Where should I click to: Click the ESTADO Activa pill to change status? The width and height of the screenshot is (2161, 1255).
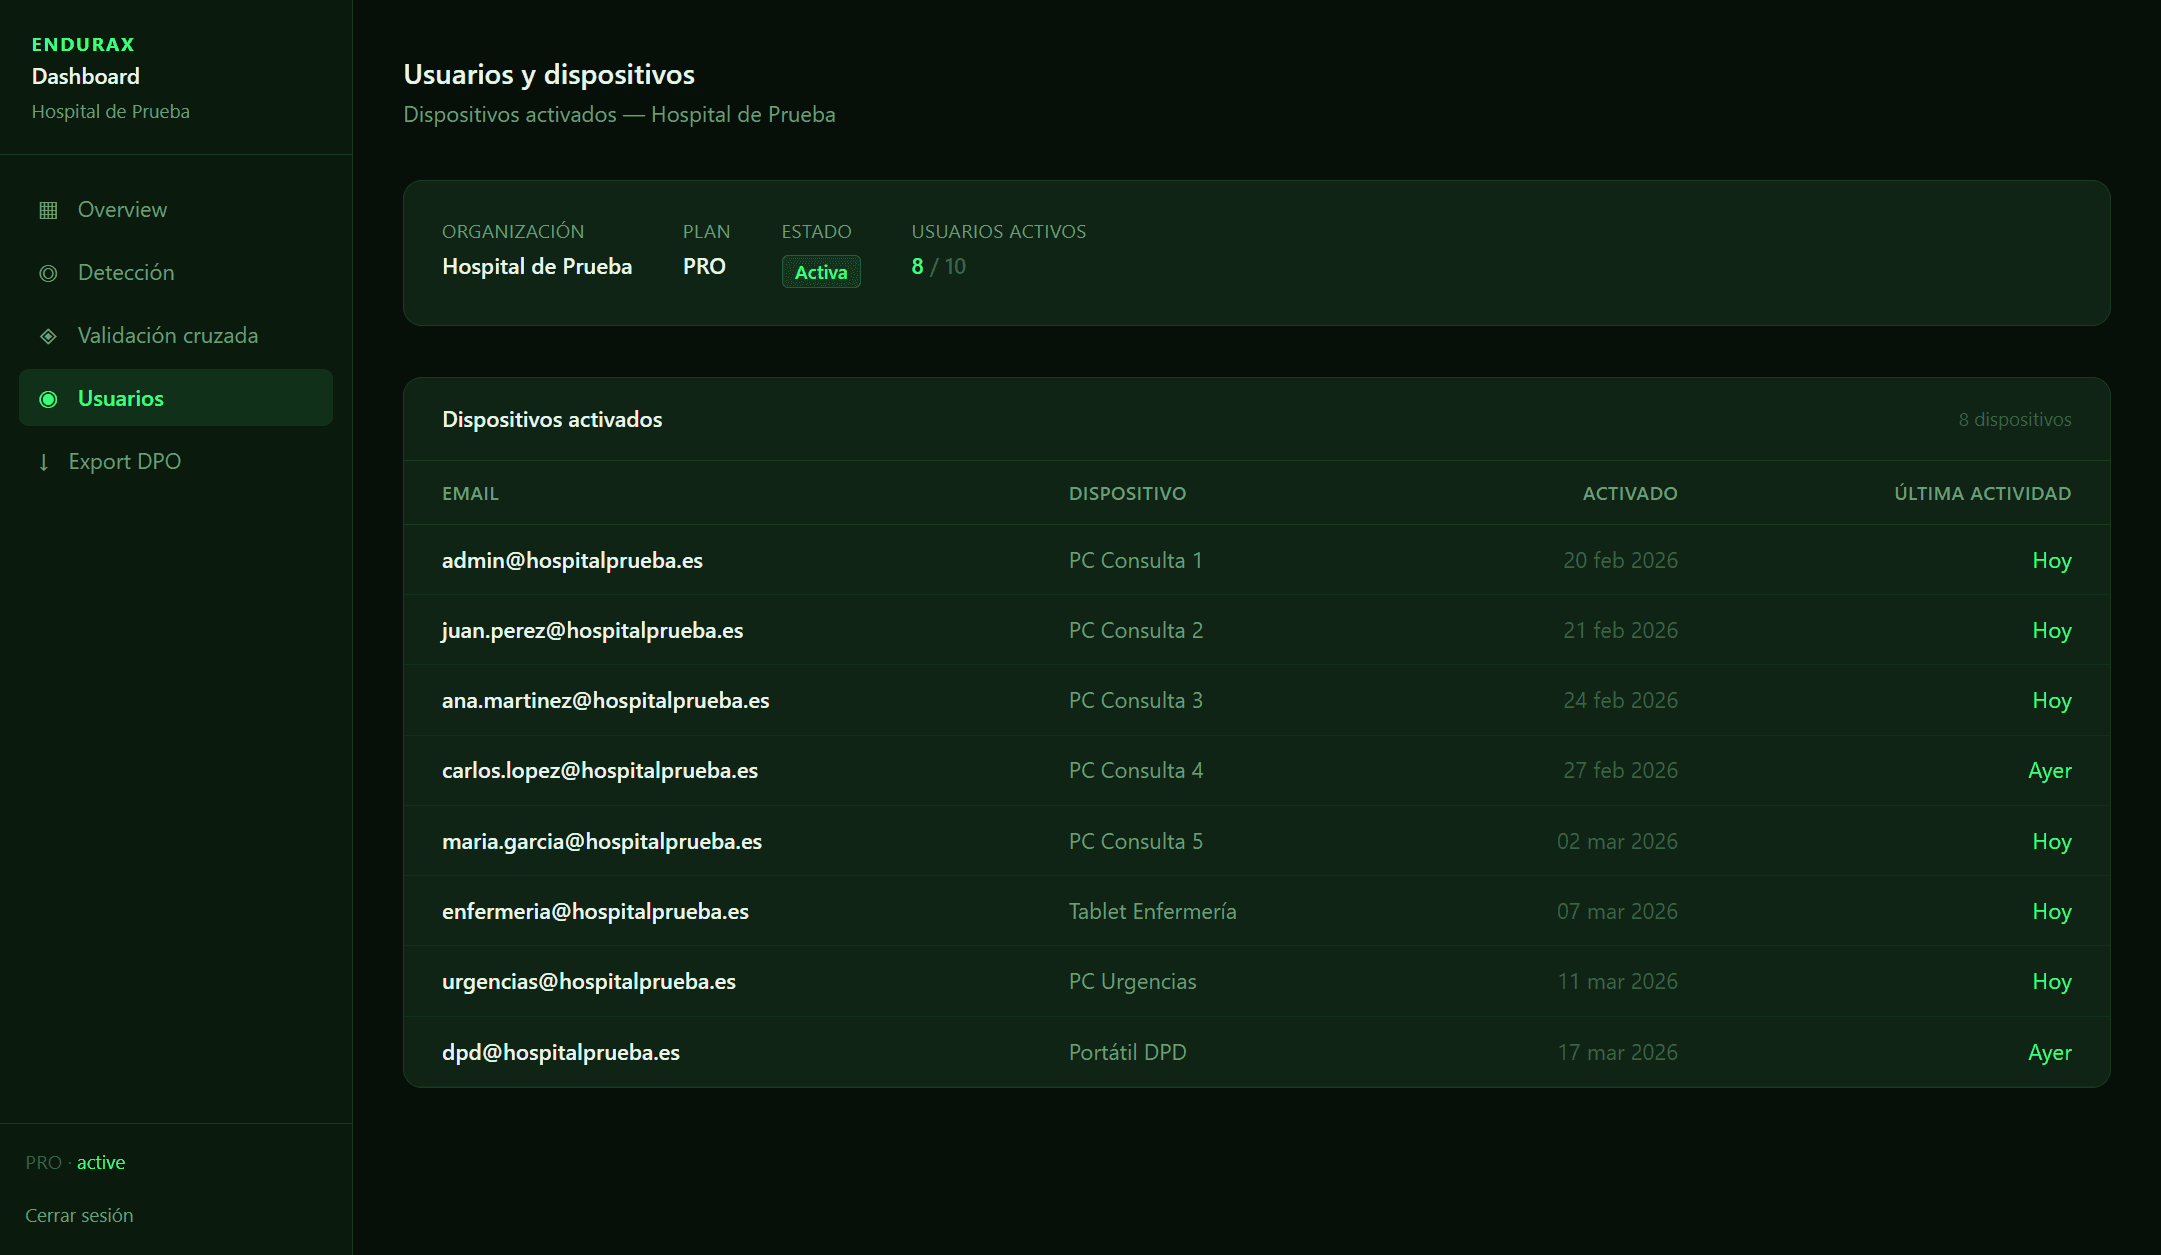click(820, 271)
